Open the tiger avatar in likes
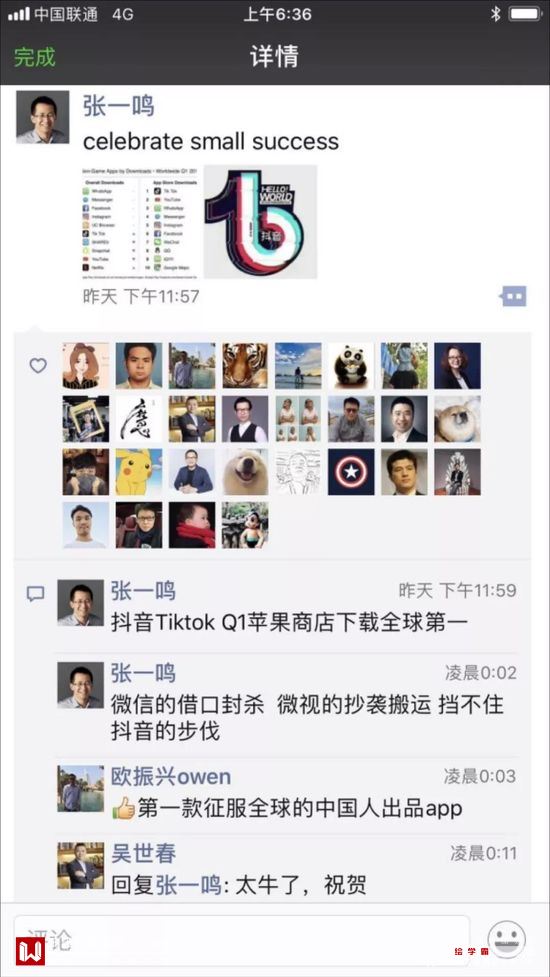This screenshot has width=550, height=977. click(245, 366)
